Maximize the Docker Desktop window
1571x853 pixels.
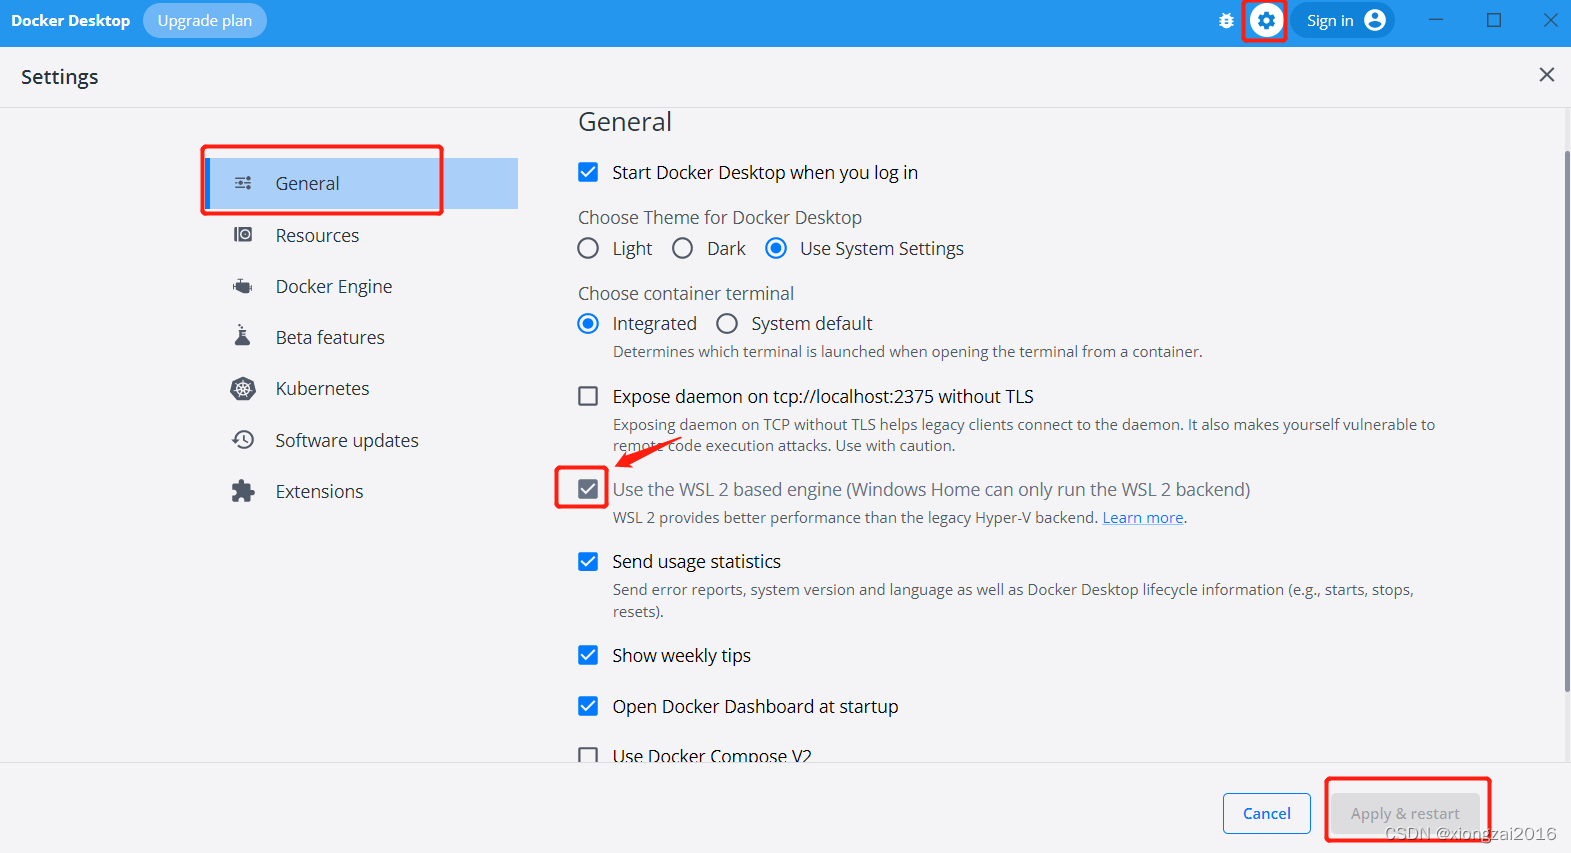(x=1494, y=20)
